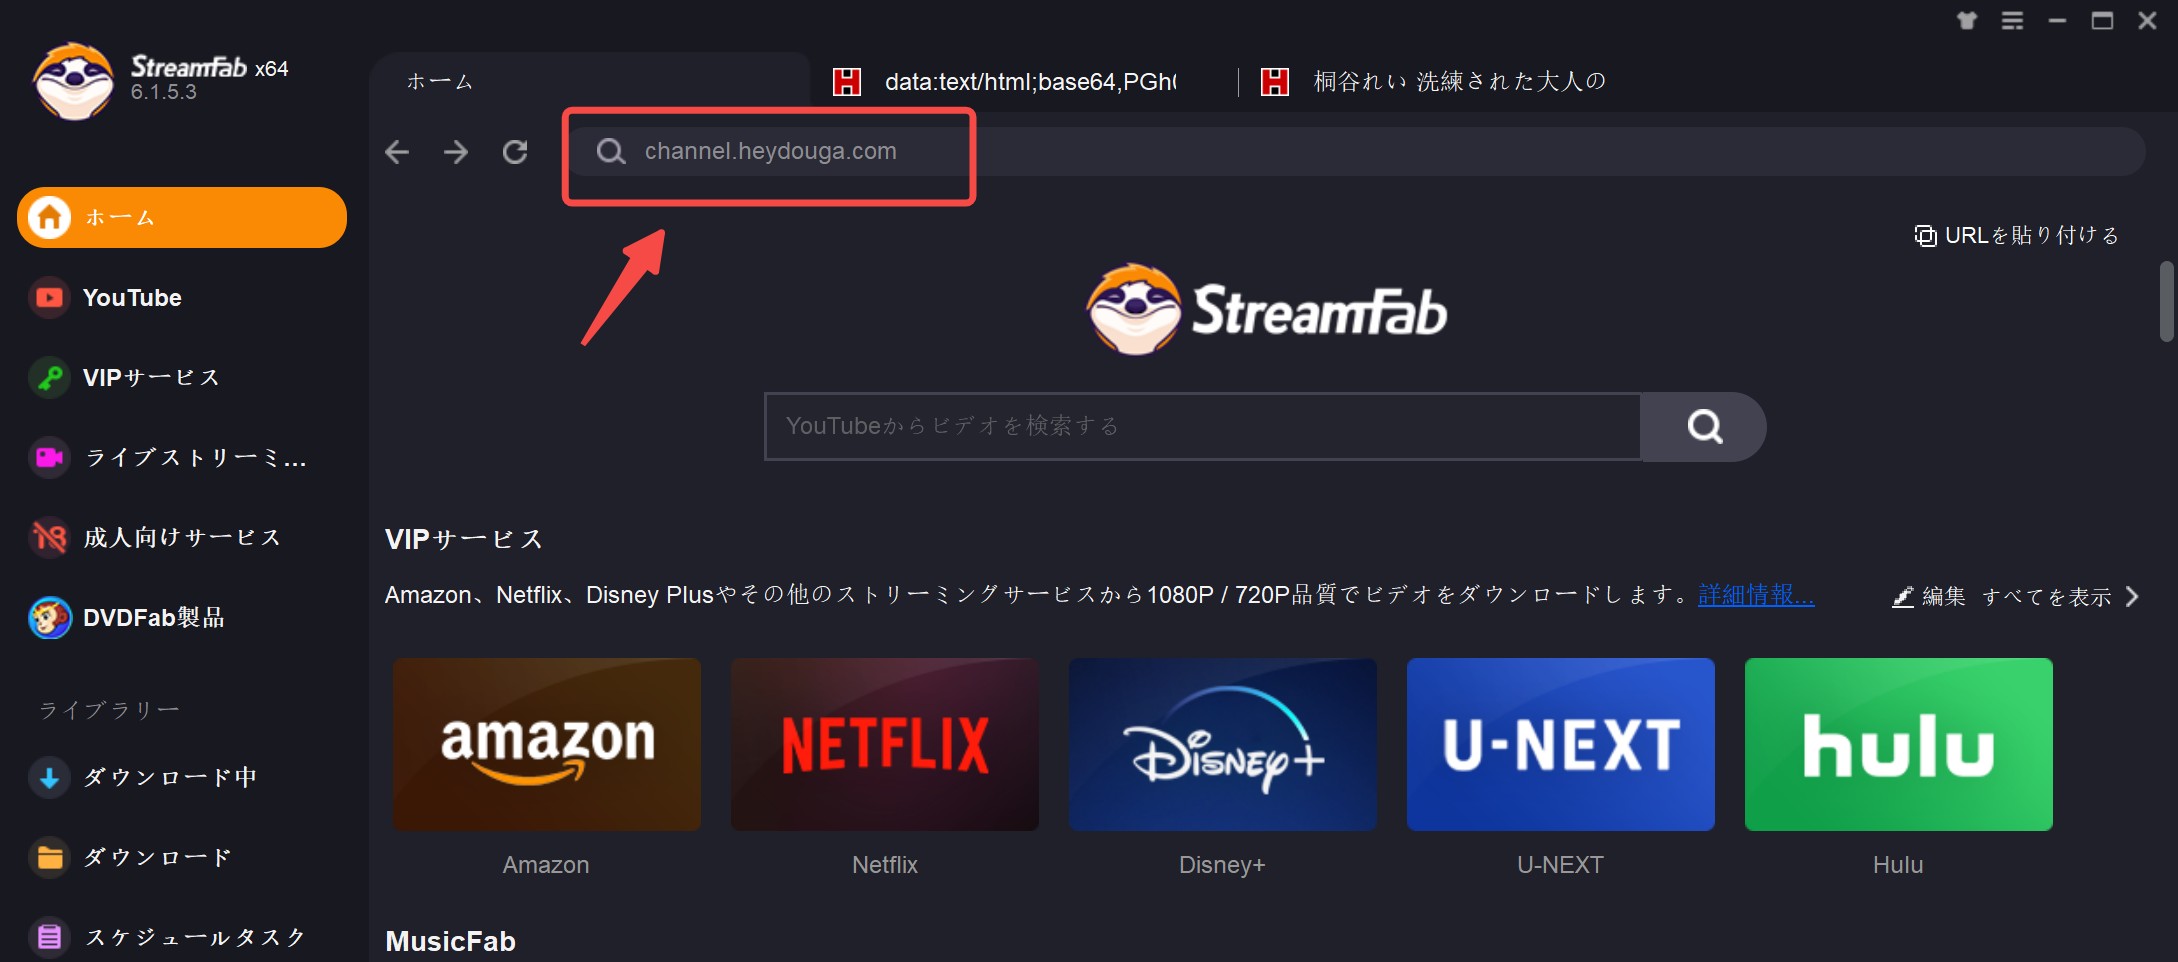Click the home icon in the orange button
The image size is (2178, 962).
(49, 217)
